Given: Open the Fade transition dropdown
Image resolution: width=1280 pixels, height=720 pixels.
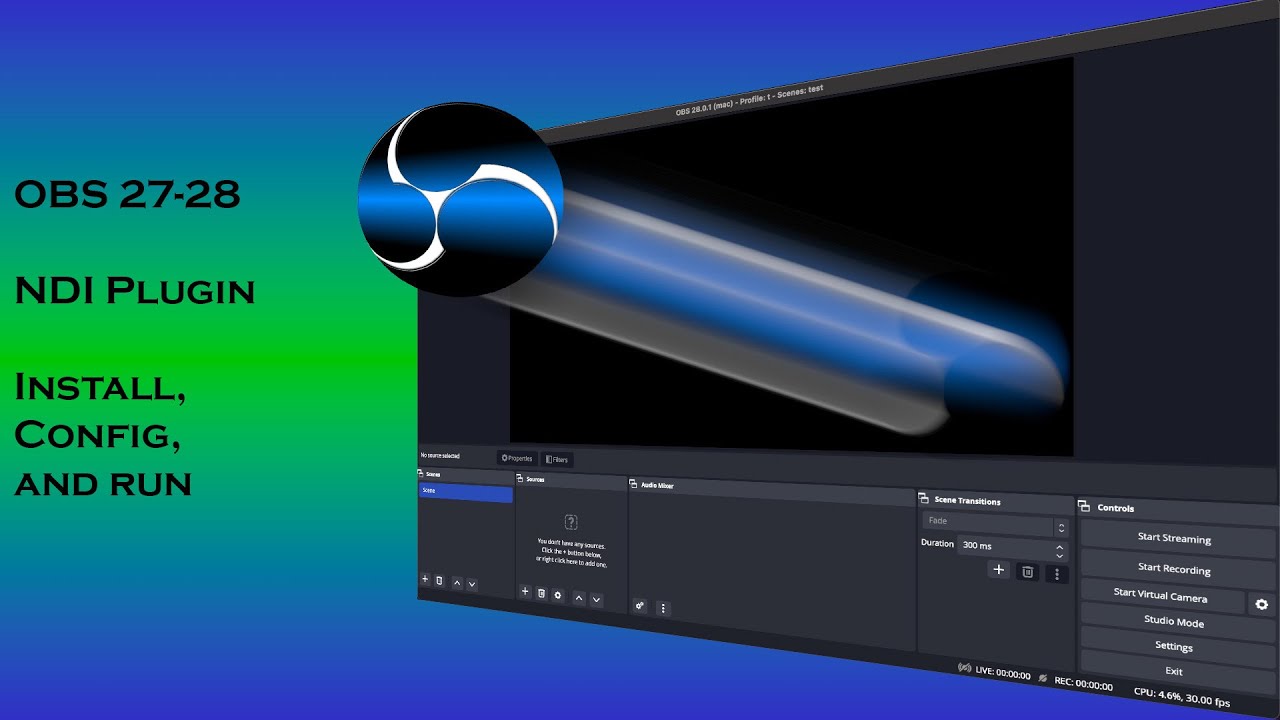Looking at the screenshot, I should 995,523.
